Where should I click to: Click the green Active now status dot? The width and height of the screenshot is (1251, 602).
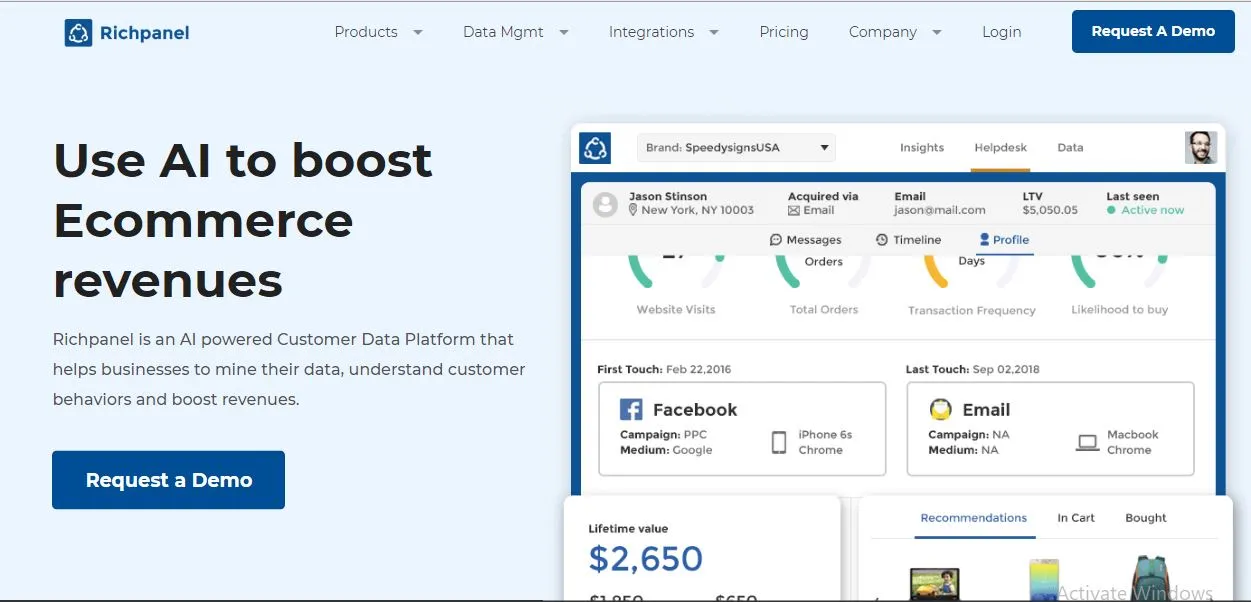coord(1111,210)
